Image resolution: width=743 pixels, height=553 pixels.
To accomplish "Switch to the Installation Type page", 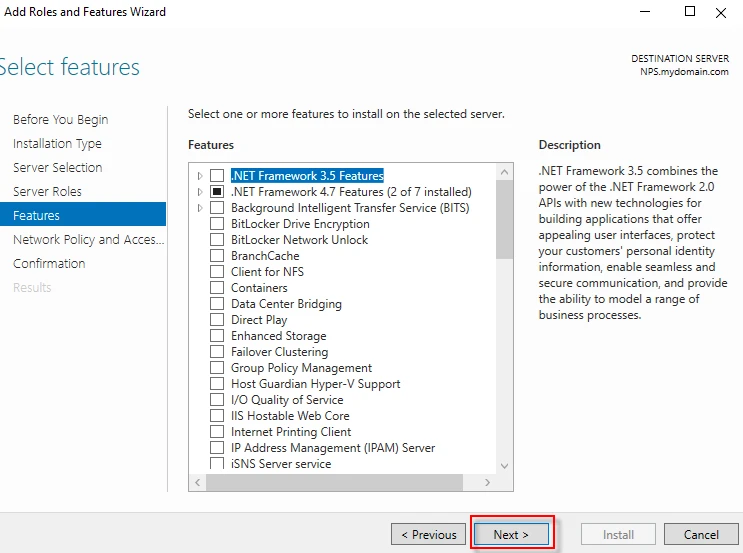I will point(57,144).
